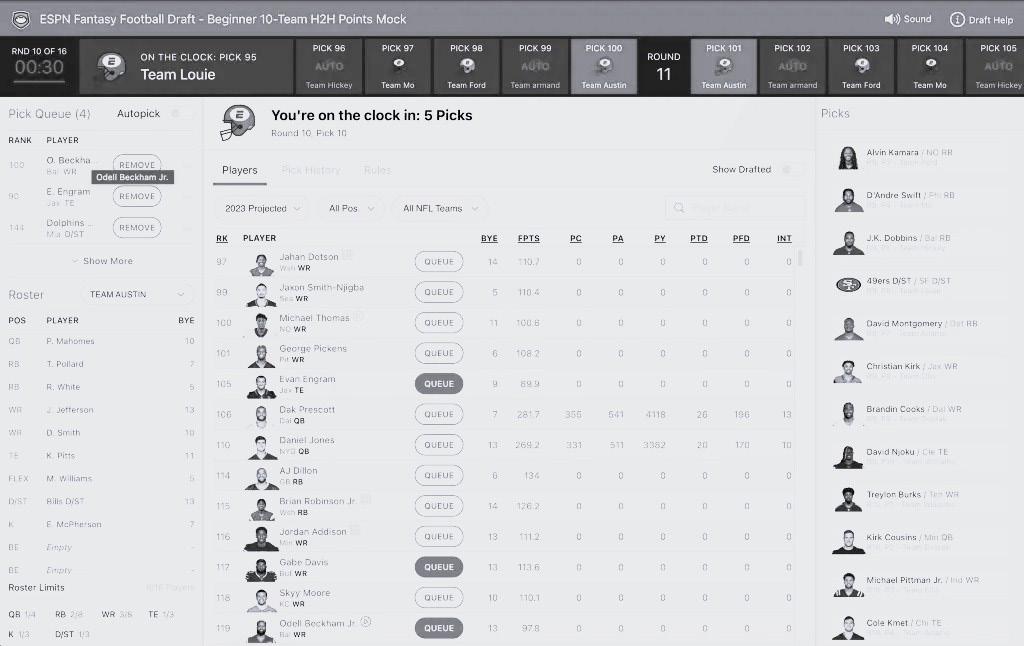Click the draft countdown timer progress bar
The width and height of the screenshot is (1024, 646).
[x=39, y=82]
